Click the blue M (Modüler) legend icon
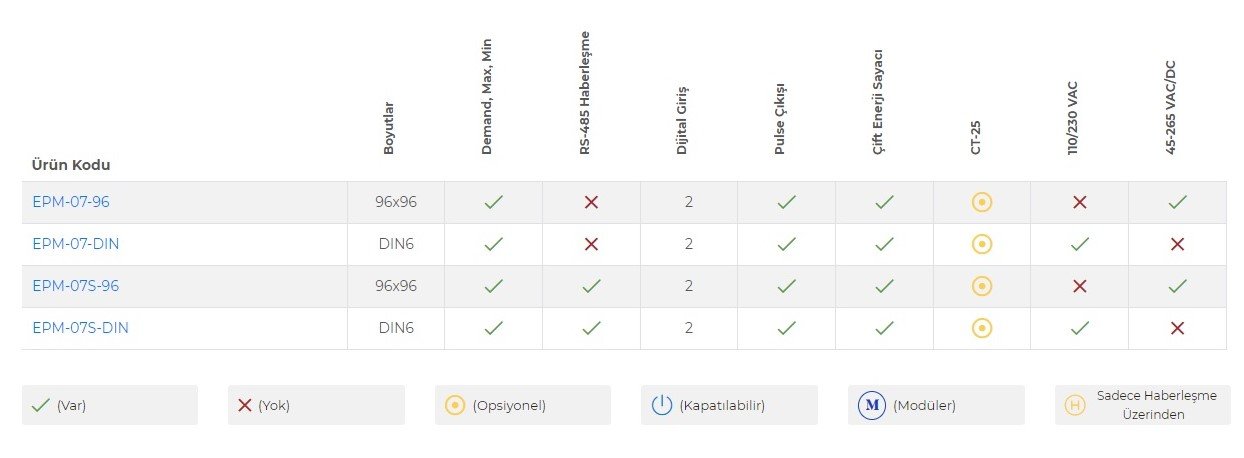1244x458 pixels. point(872,405)
